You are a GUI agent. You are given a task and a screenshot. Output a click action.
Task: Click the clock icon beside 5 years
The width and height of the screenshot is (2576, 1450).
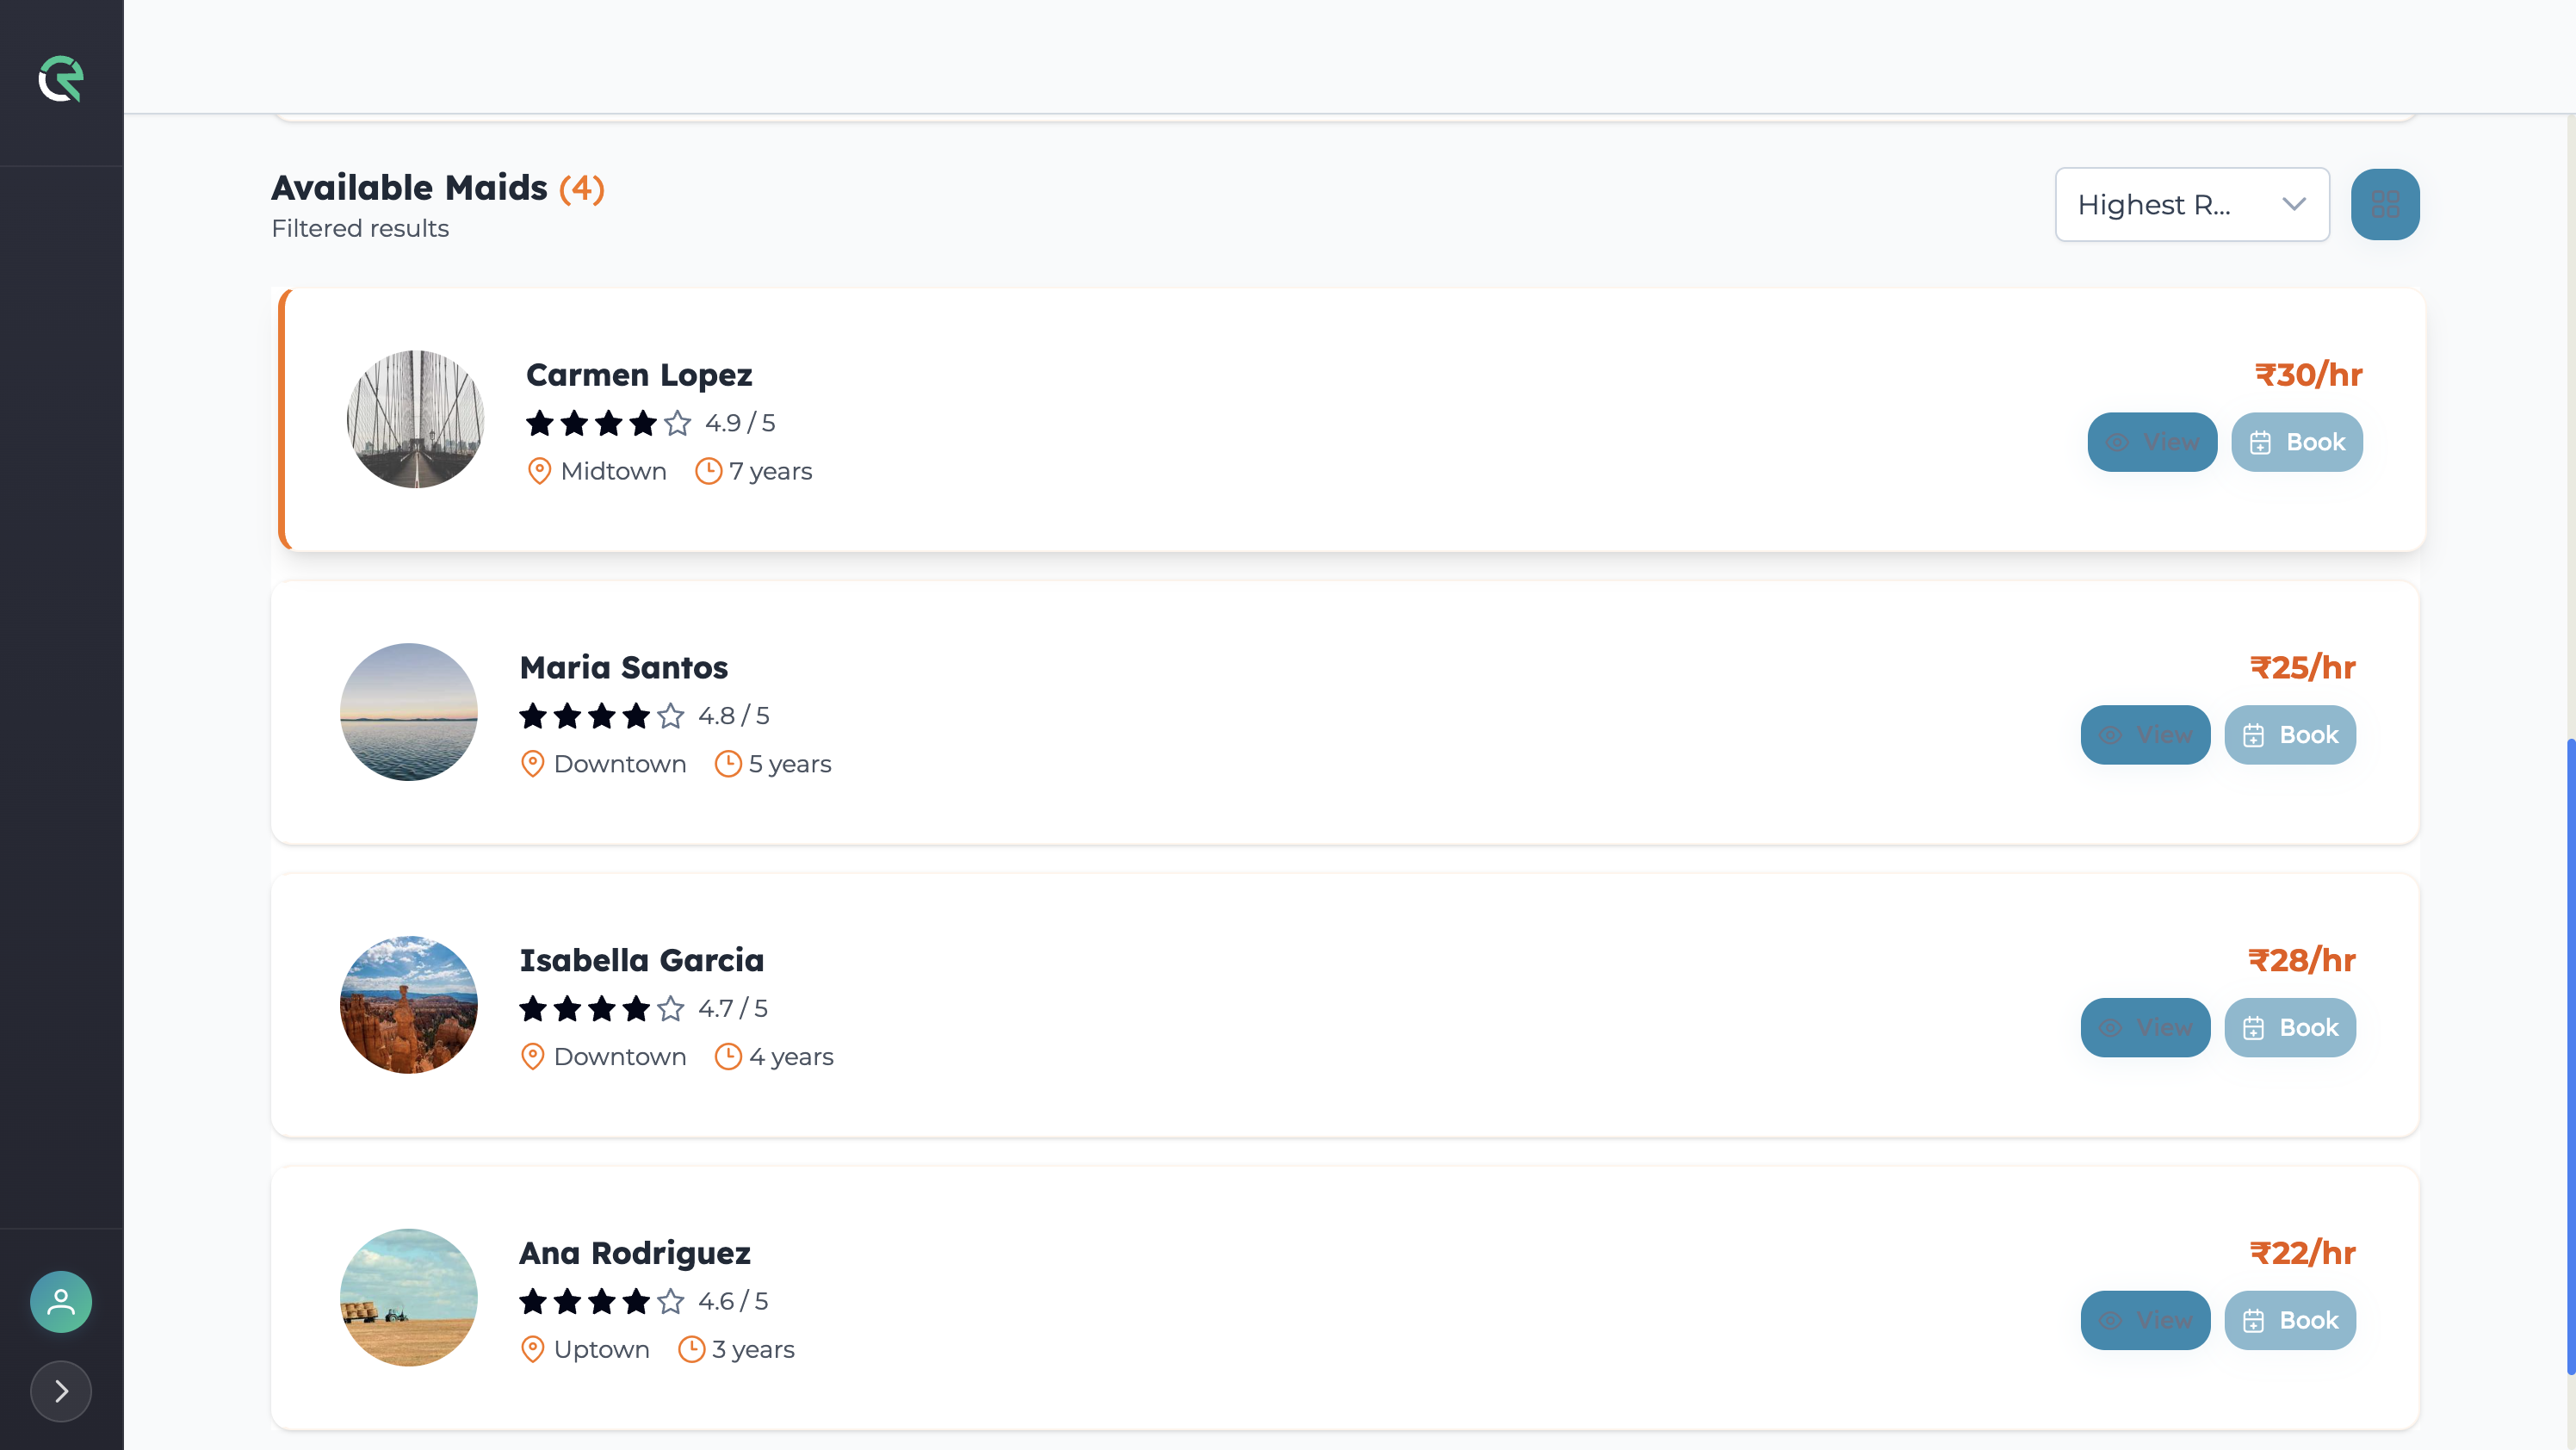pyautogui.click(x=728, y=764)
